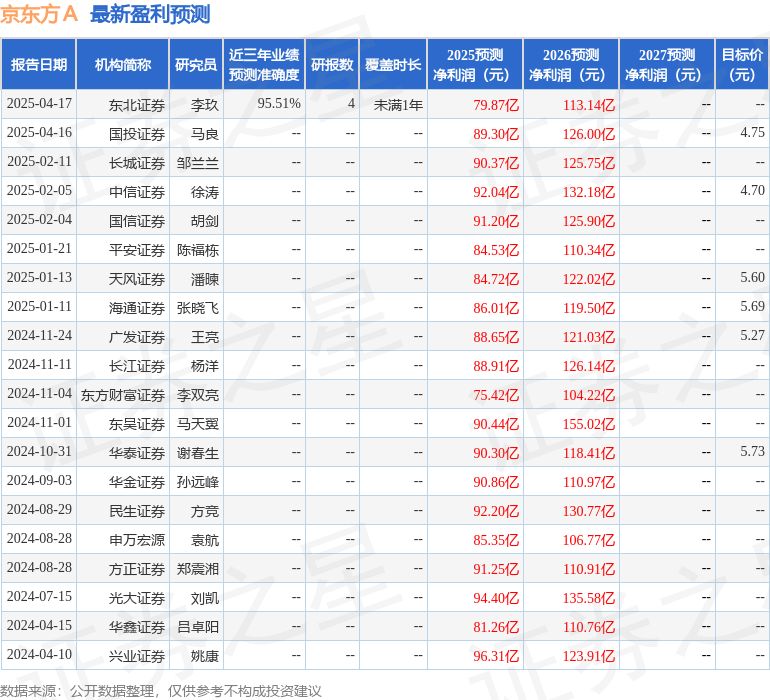The image size is (770, 700).
Task: Click the target price 4.70
Action: click(752, 191)
